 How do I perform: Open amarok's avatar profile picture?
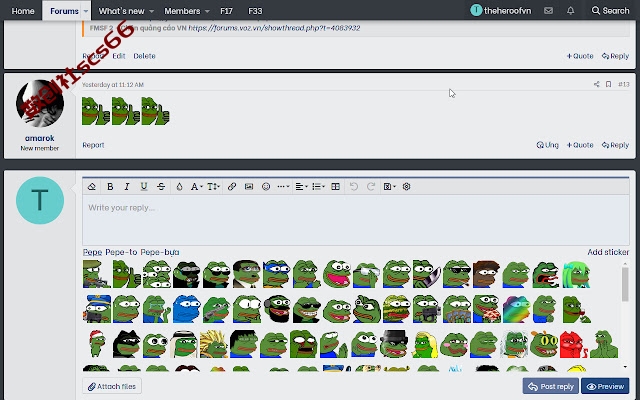40,104
